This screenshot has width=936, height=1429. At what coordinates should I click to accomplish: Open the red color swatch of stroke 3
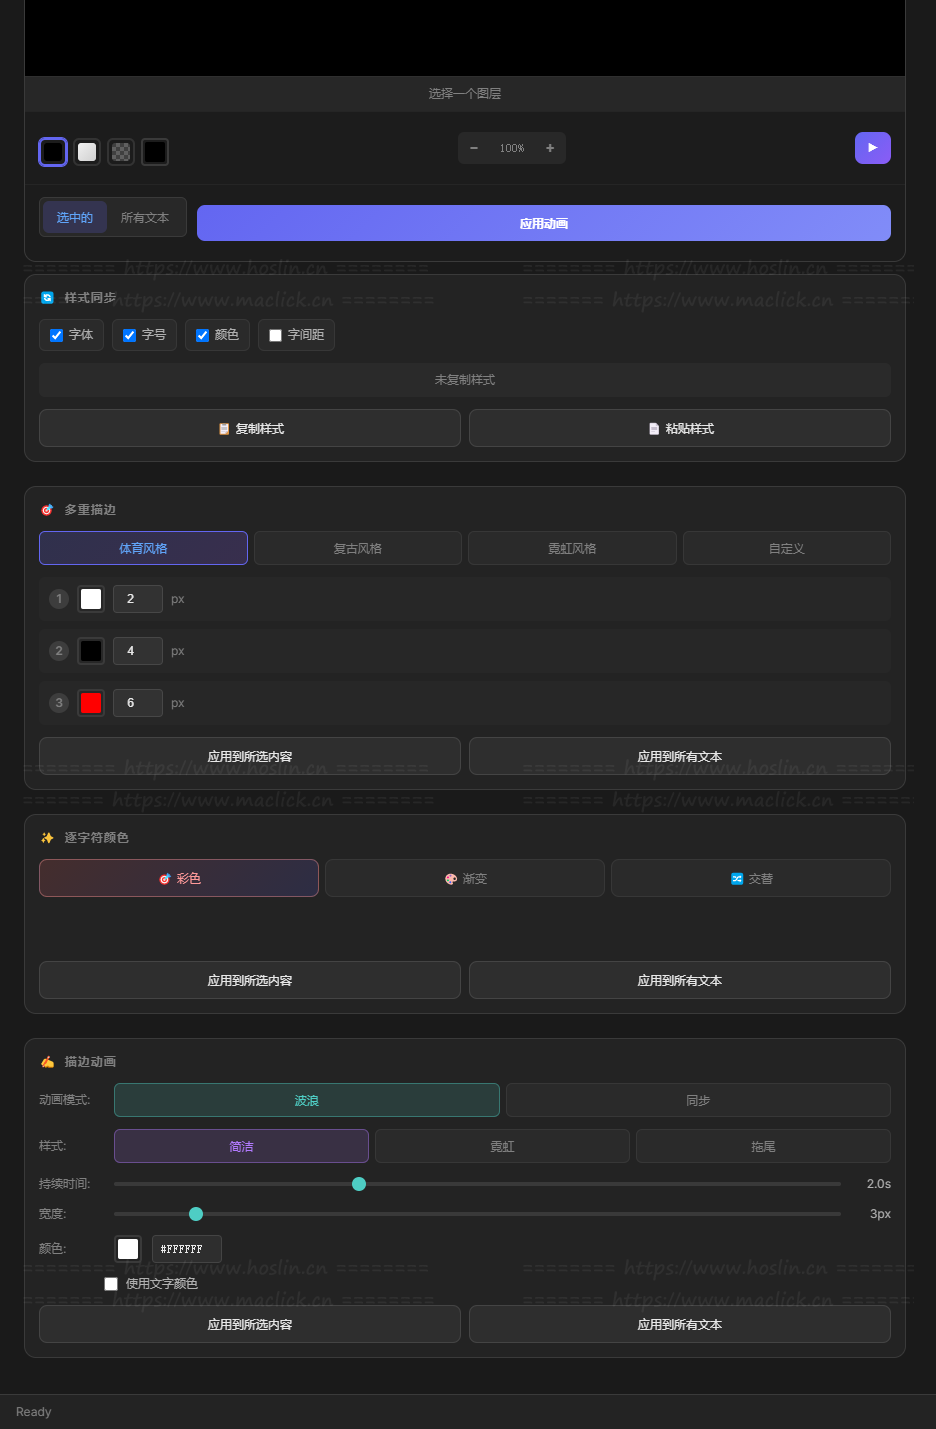(x=91, y=703)
